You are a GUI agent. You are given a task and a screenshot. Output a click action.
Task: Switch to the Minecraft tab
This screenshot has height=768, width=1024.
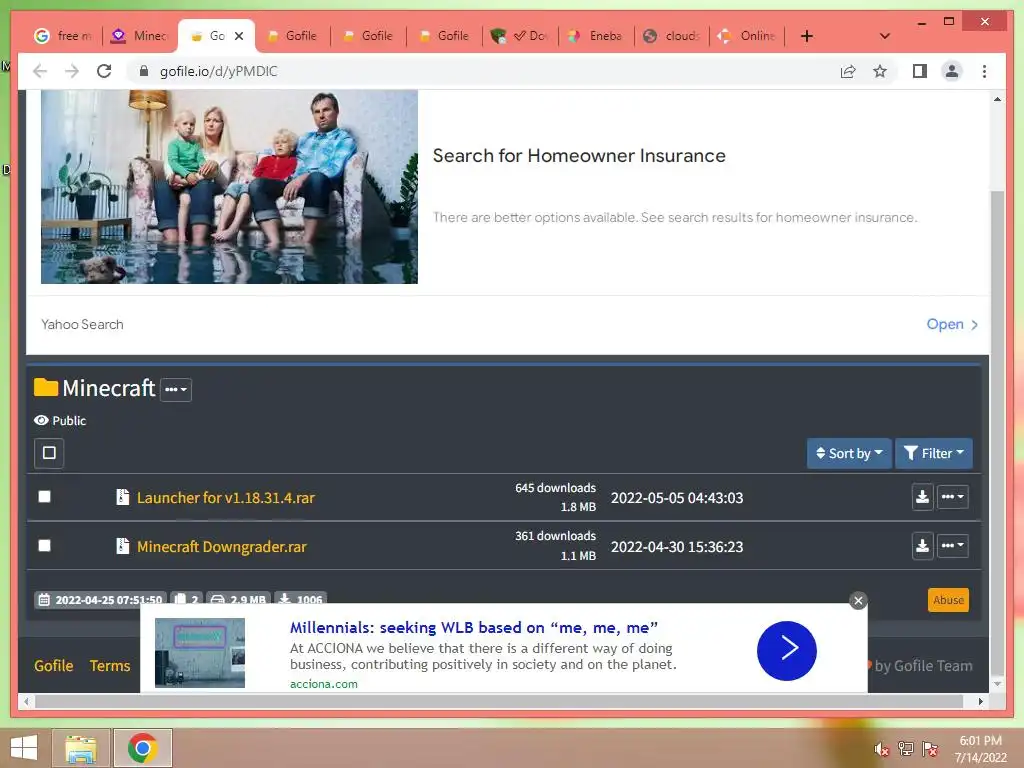[x=140, y=36]
